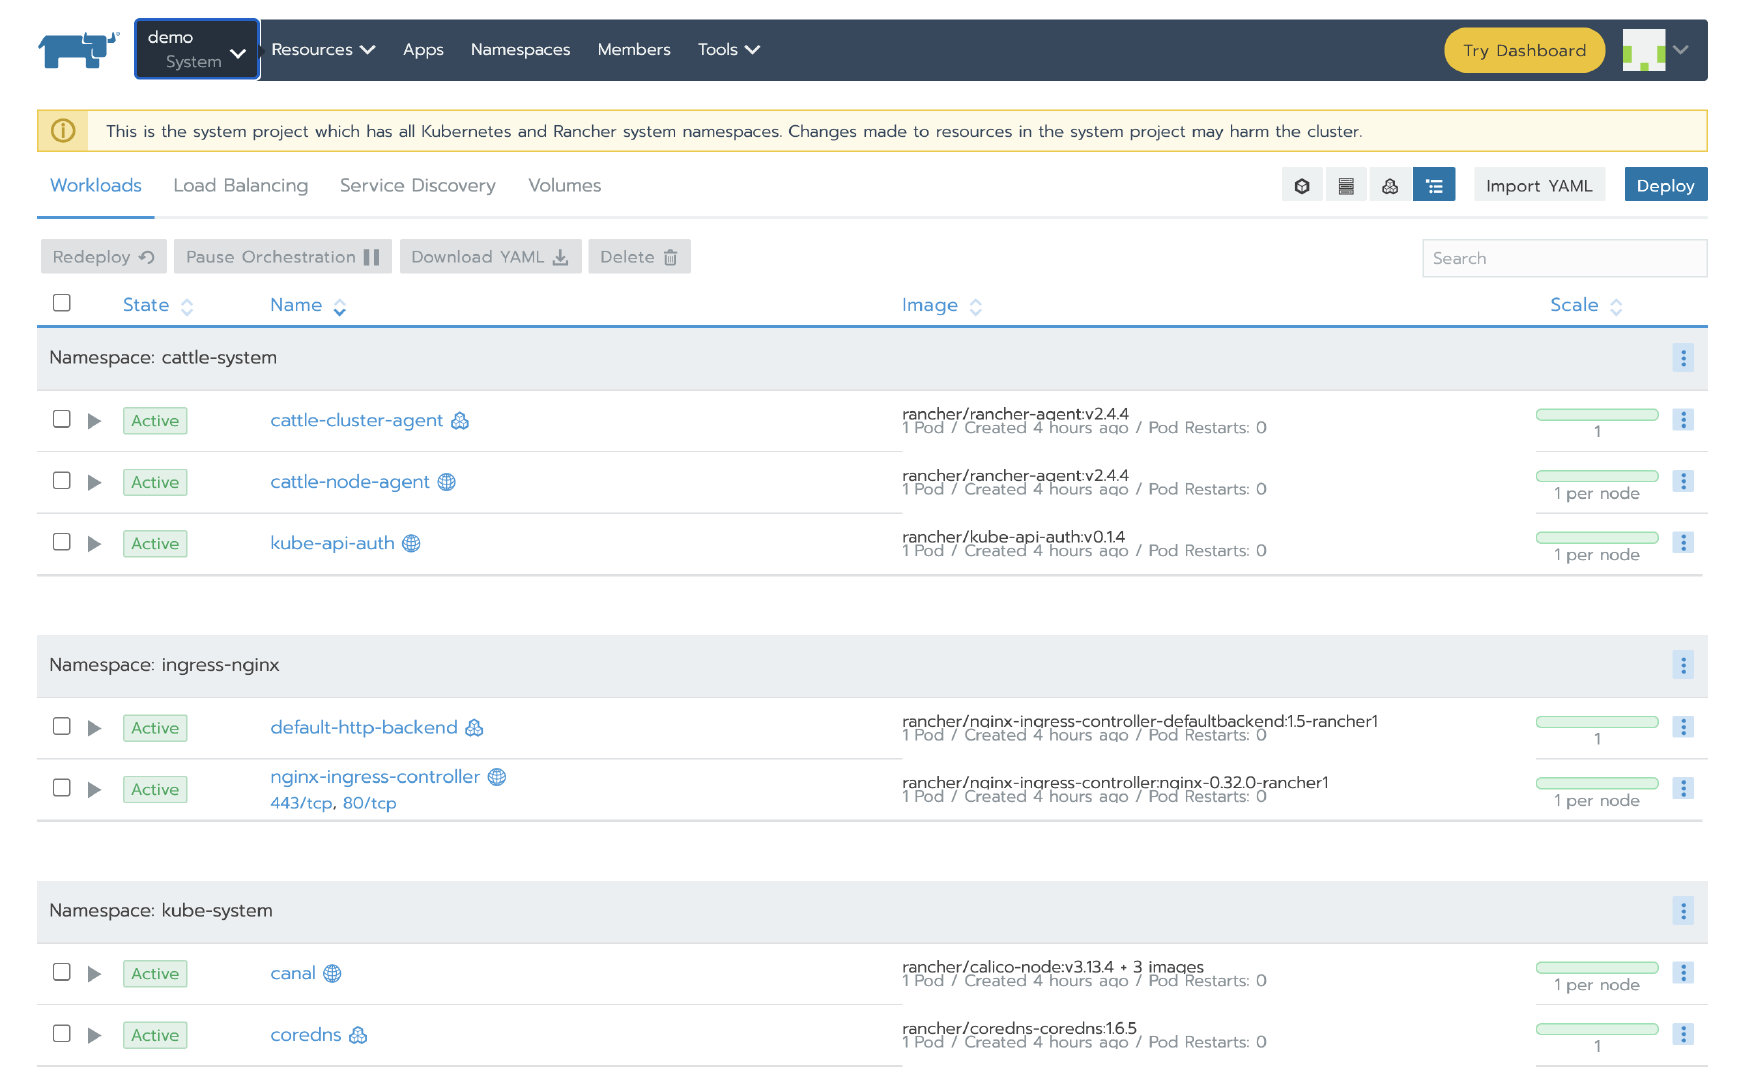Open actions menu for kube-system namespace
This screenshot has width=1754, height=1080.
tap(1683, 911)
